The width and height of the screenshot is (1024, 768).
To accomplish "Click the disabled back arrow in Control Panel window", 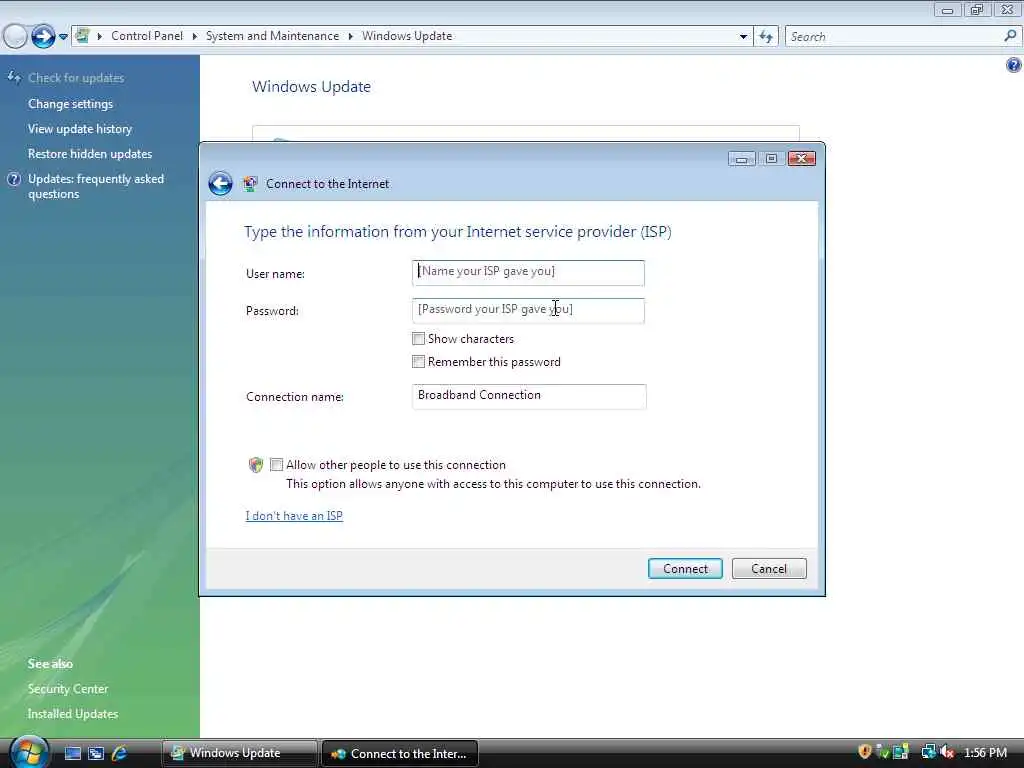I will pyautogui.click(x=15, y=37).
